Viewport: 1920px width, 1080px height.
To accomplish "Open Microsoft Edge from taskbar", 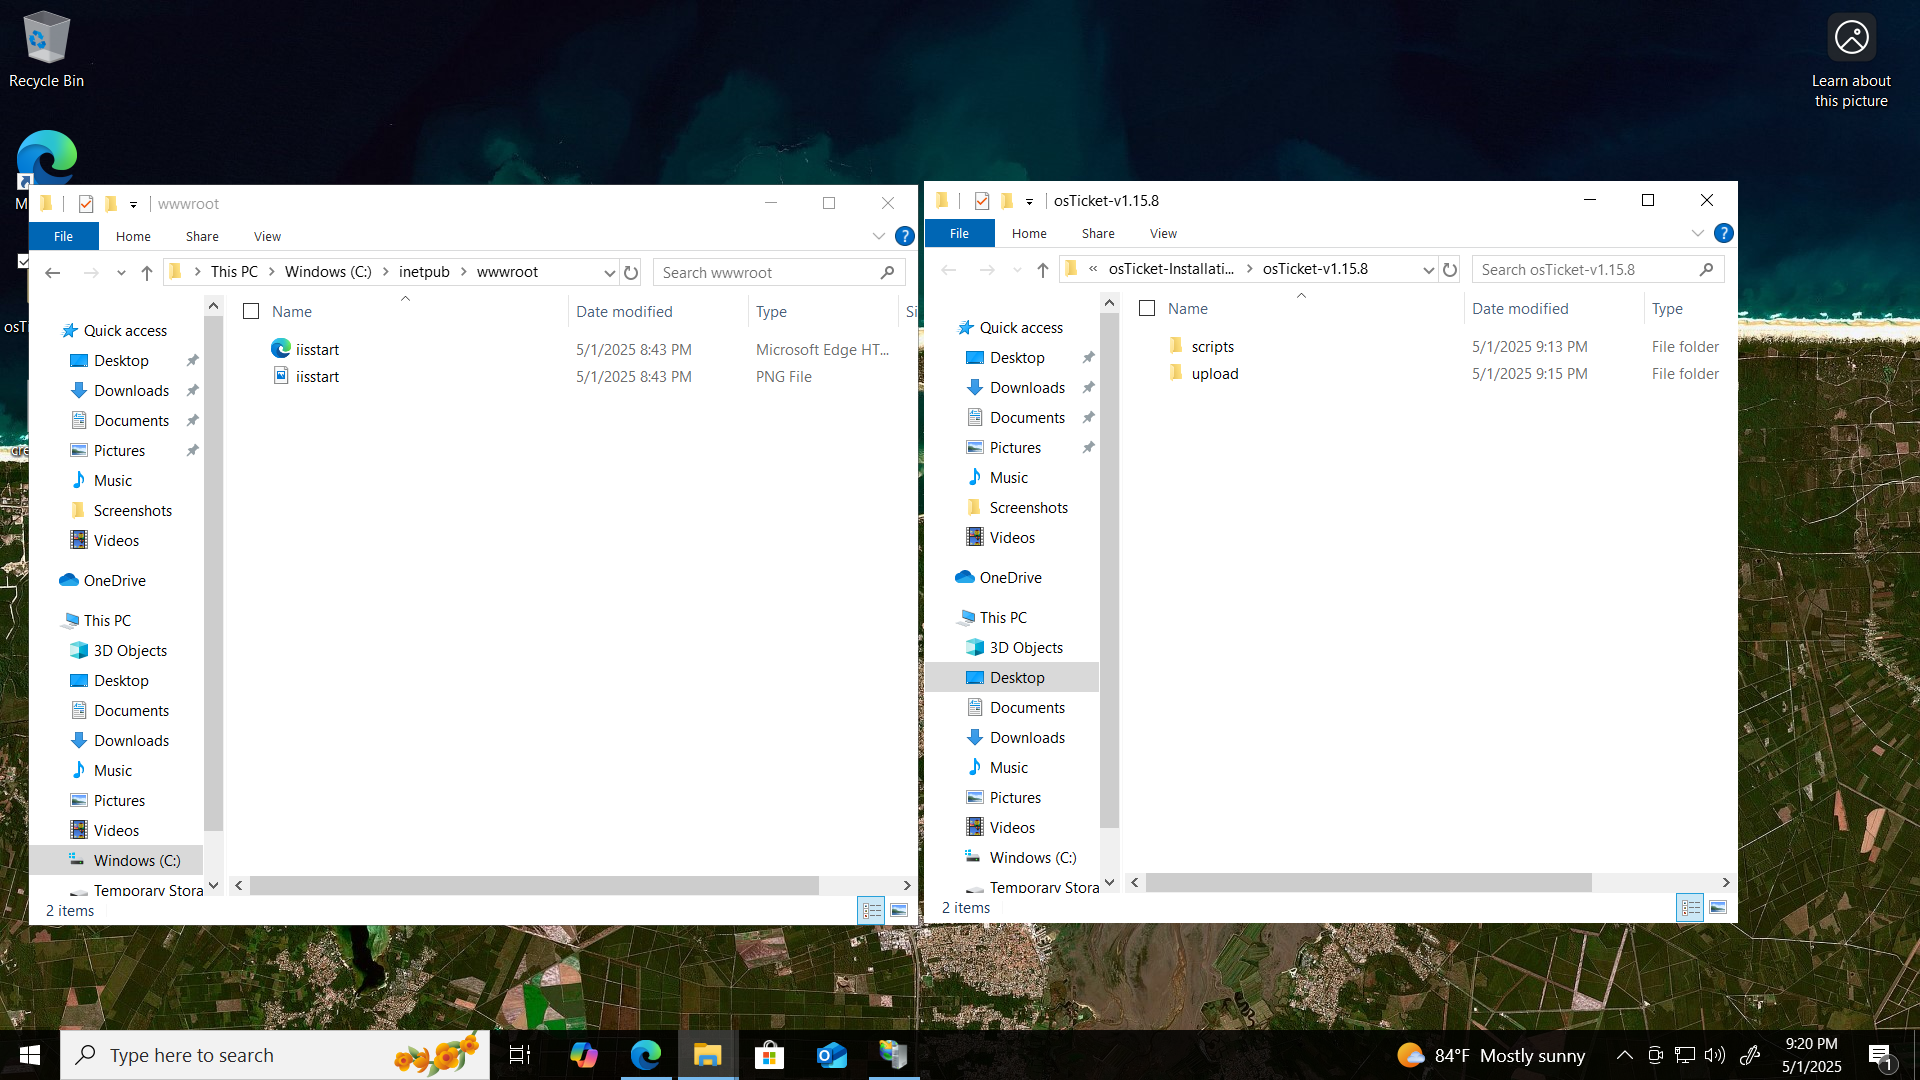I will 646,1055.
